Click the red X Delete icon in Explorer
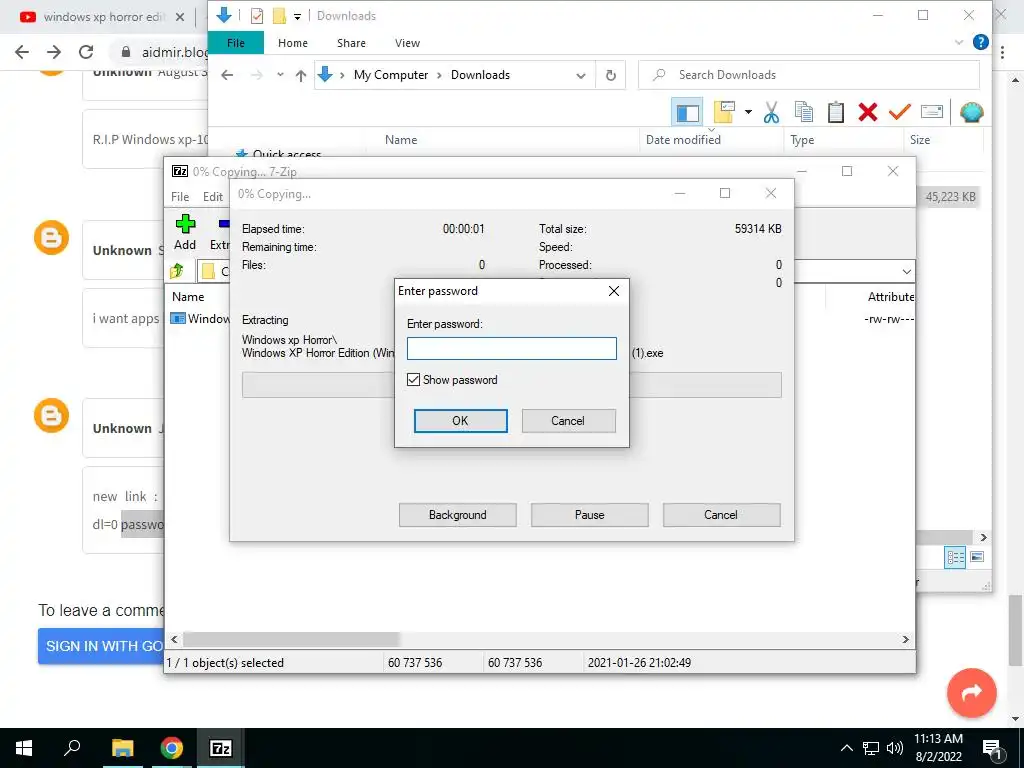Screen dimensions: 1024x768 (x=868, y=112)
